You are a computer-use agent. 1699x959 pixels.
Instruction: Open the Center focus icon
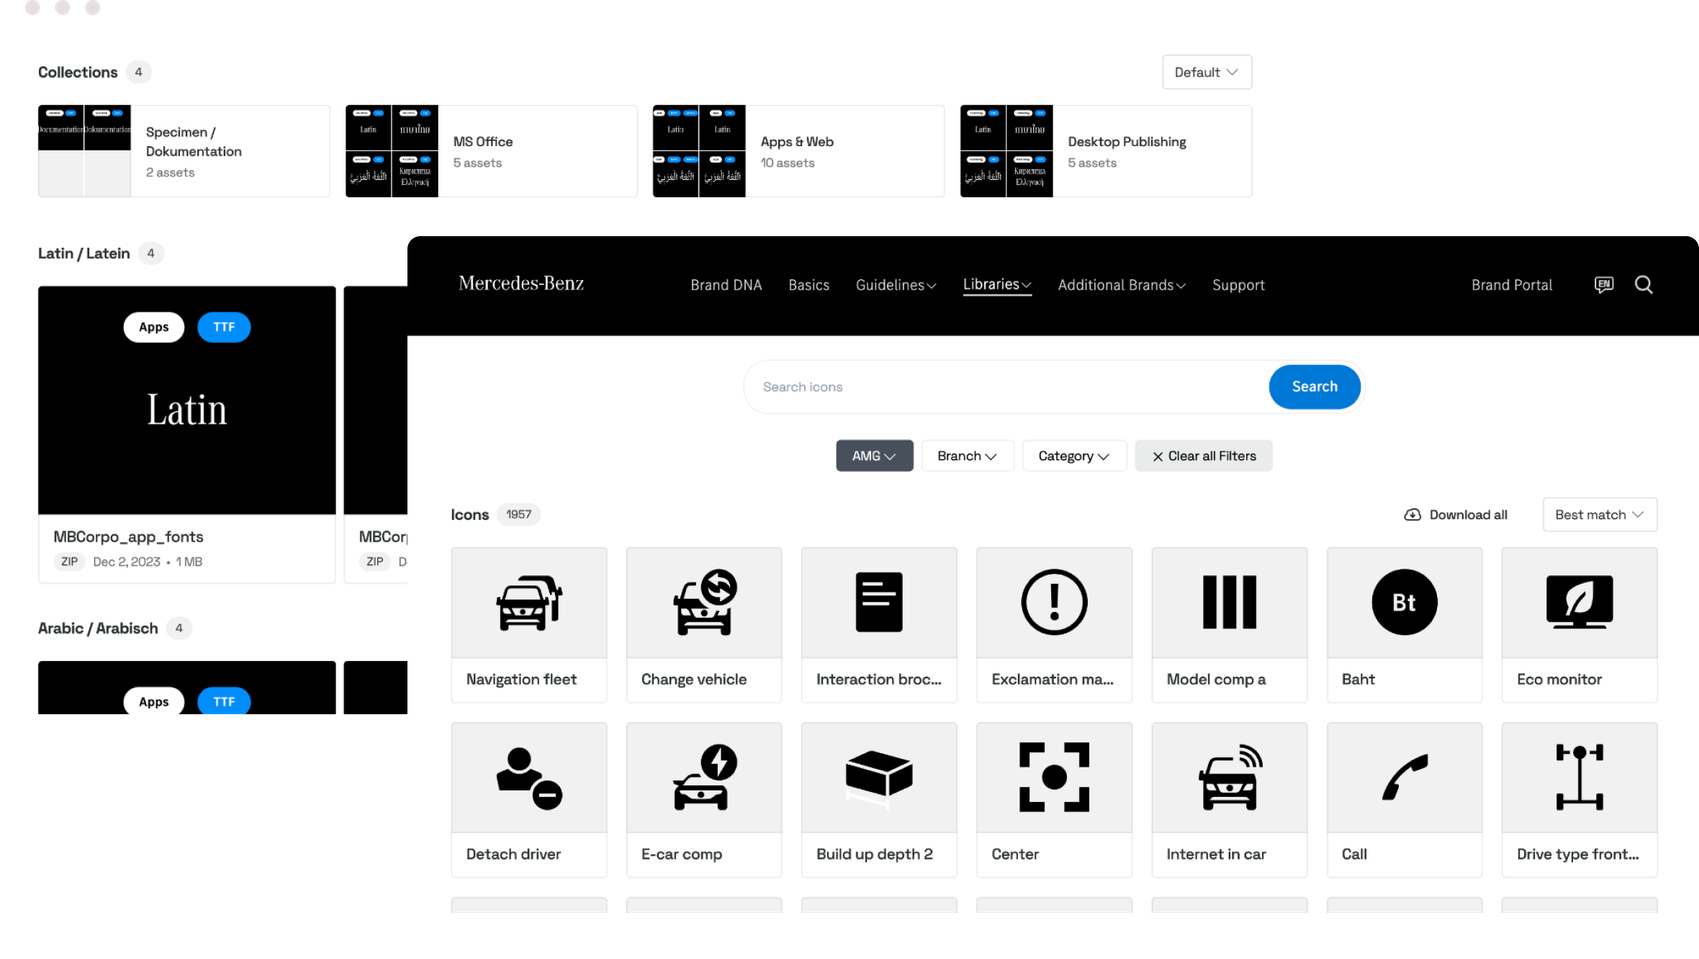coord(1054,799)
